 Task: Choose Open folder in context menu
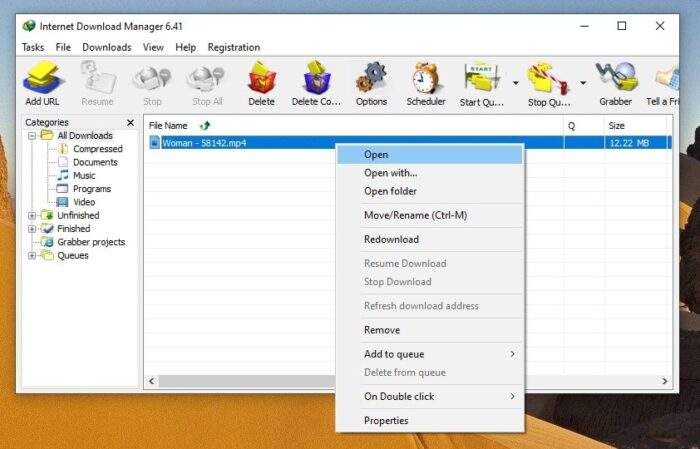[x=429, y=191]
